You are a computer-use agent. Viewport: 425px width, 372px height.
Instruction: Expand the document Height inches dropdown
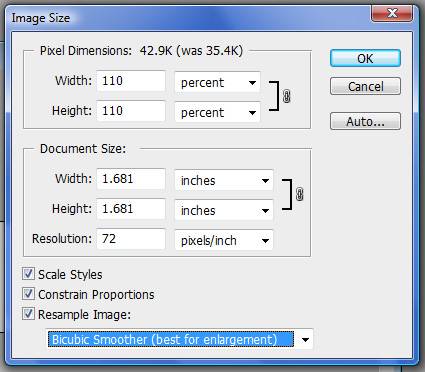point(224,210)
